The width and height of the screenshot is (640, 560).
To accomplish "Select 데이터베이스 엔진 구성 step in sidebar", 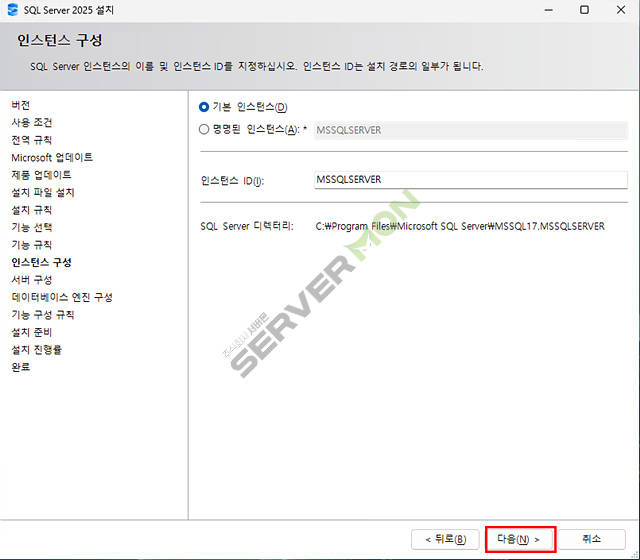I will pos(62,297).
